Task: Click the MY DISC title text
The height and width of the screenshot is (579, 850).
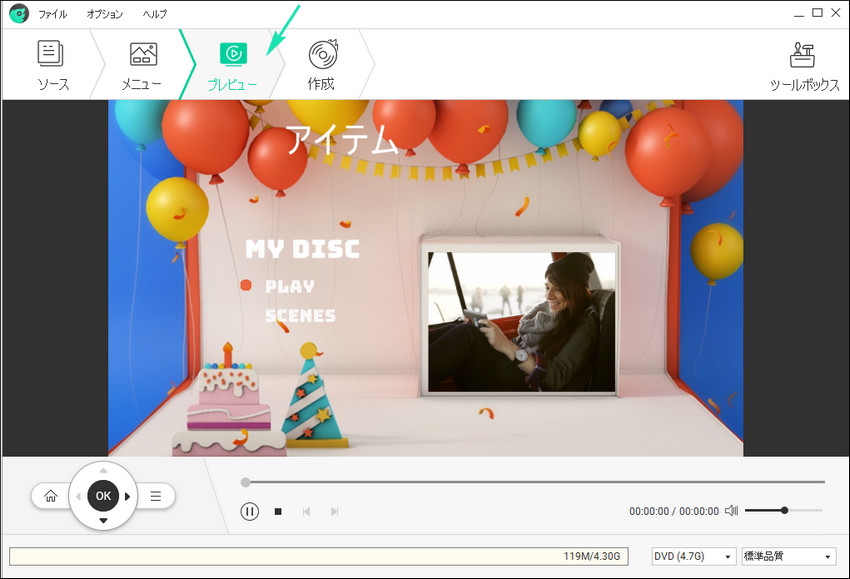Action: (302, 249)
